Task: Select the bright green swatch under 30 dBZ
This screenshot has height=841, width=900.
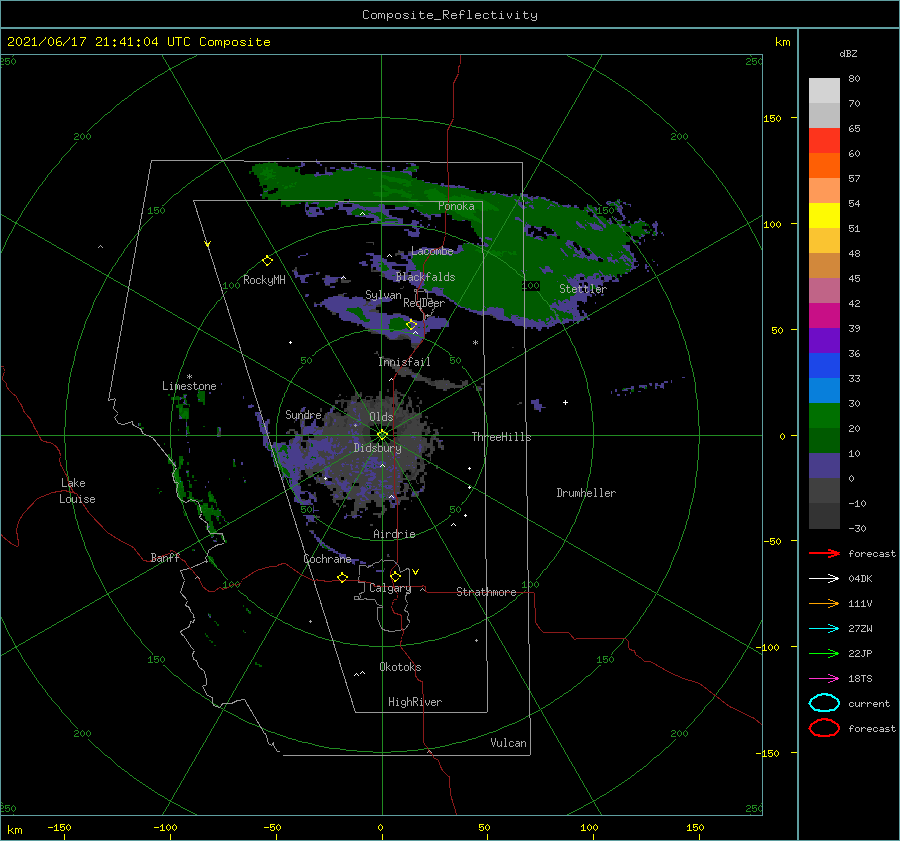Action: [x=824, y=415]
